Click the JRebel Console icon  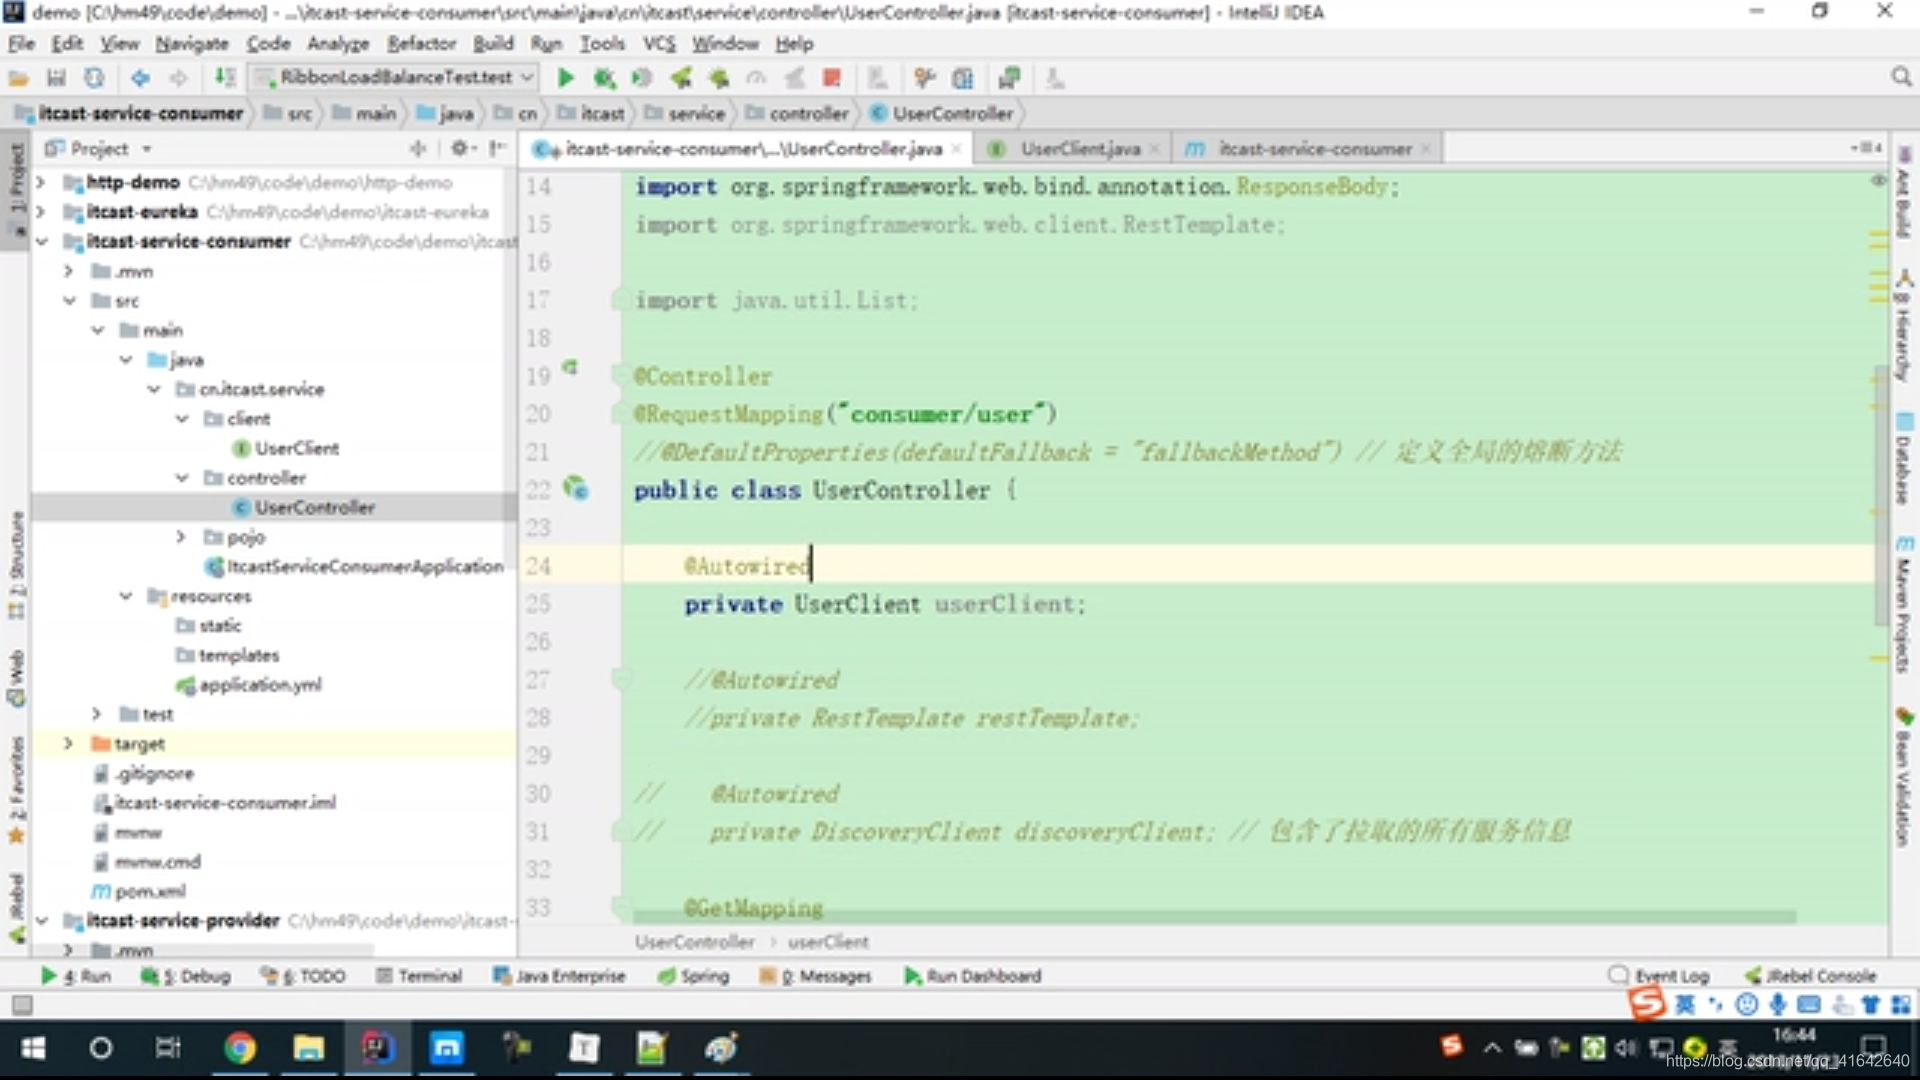(x=1753, y=975)
